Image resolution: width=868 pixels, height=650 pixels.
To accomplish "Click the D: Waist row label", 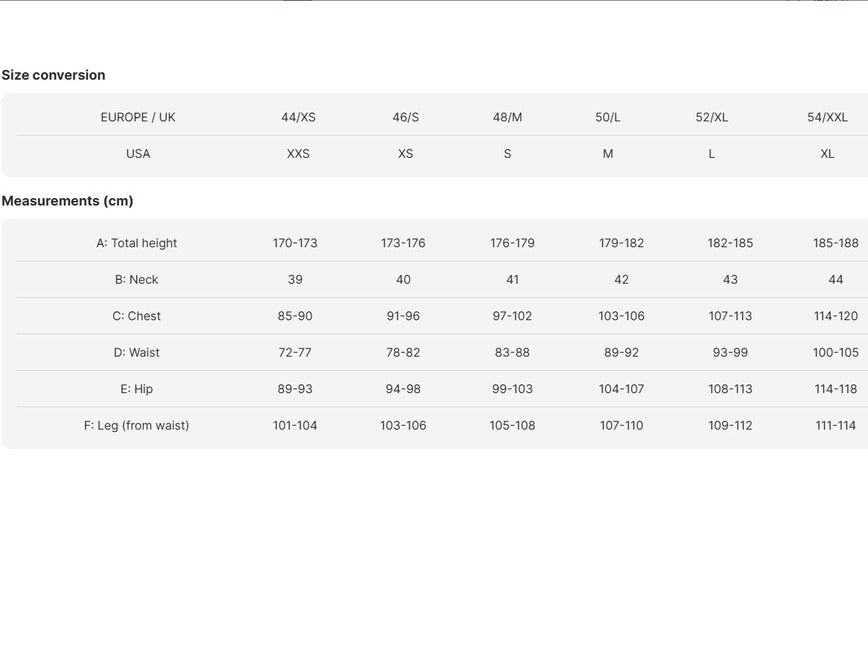I will coord(137,353).
